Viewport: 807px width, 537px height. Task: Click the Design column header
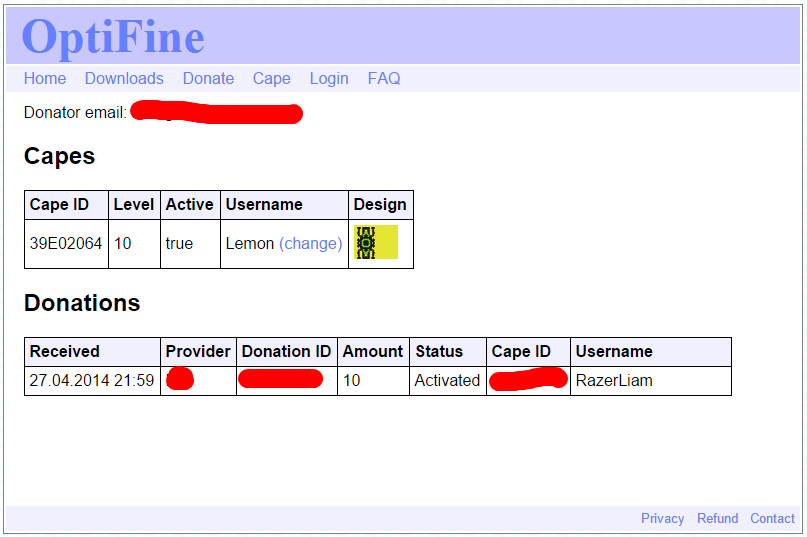pyautogui.click(x=380, y=204)
